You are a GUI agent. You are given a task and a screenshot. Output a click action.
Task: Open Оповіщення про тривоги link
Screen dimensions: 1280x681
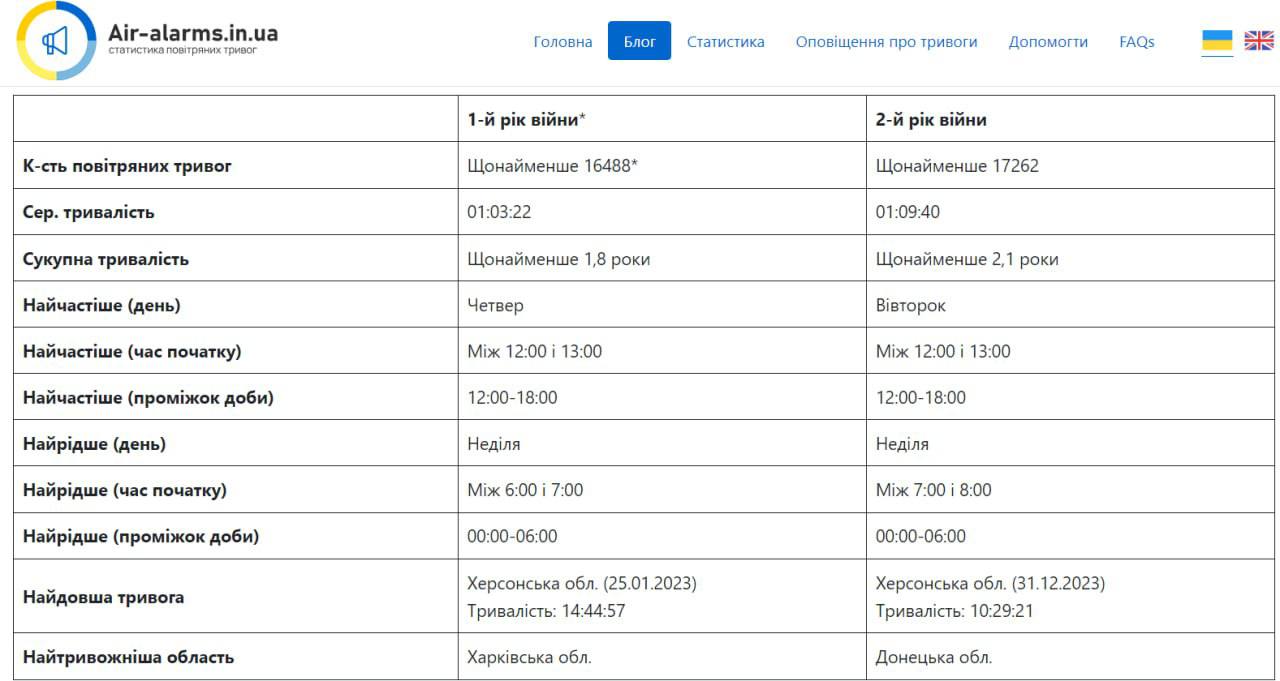[886, 41]
